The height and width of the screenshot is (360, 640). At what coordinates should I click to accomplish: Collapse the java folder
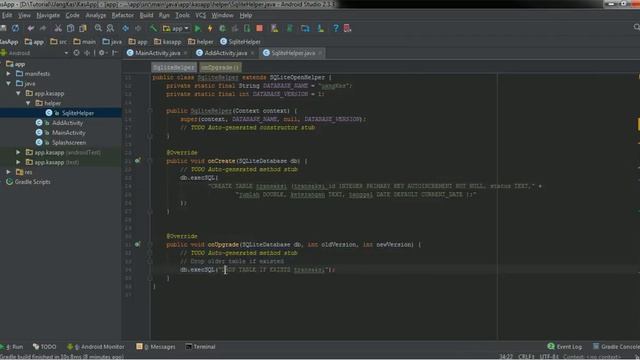click(9, 84)
